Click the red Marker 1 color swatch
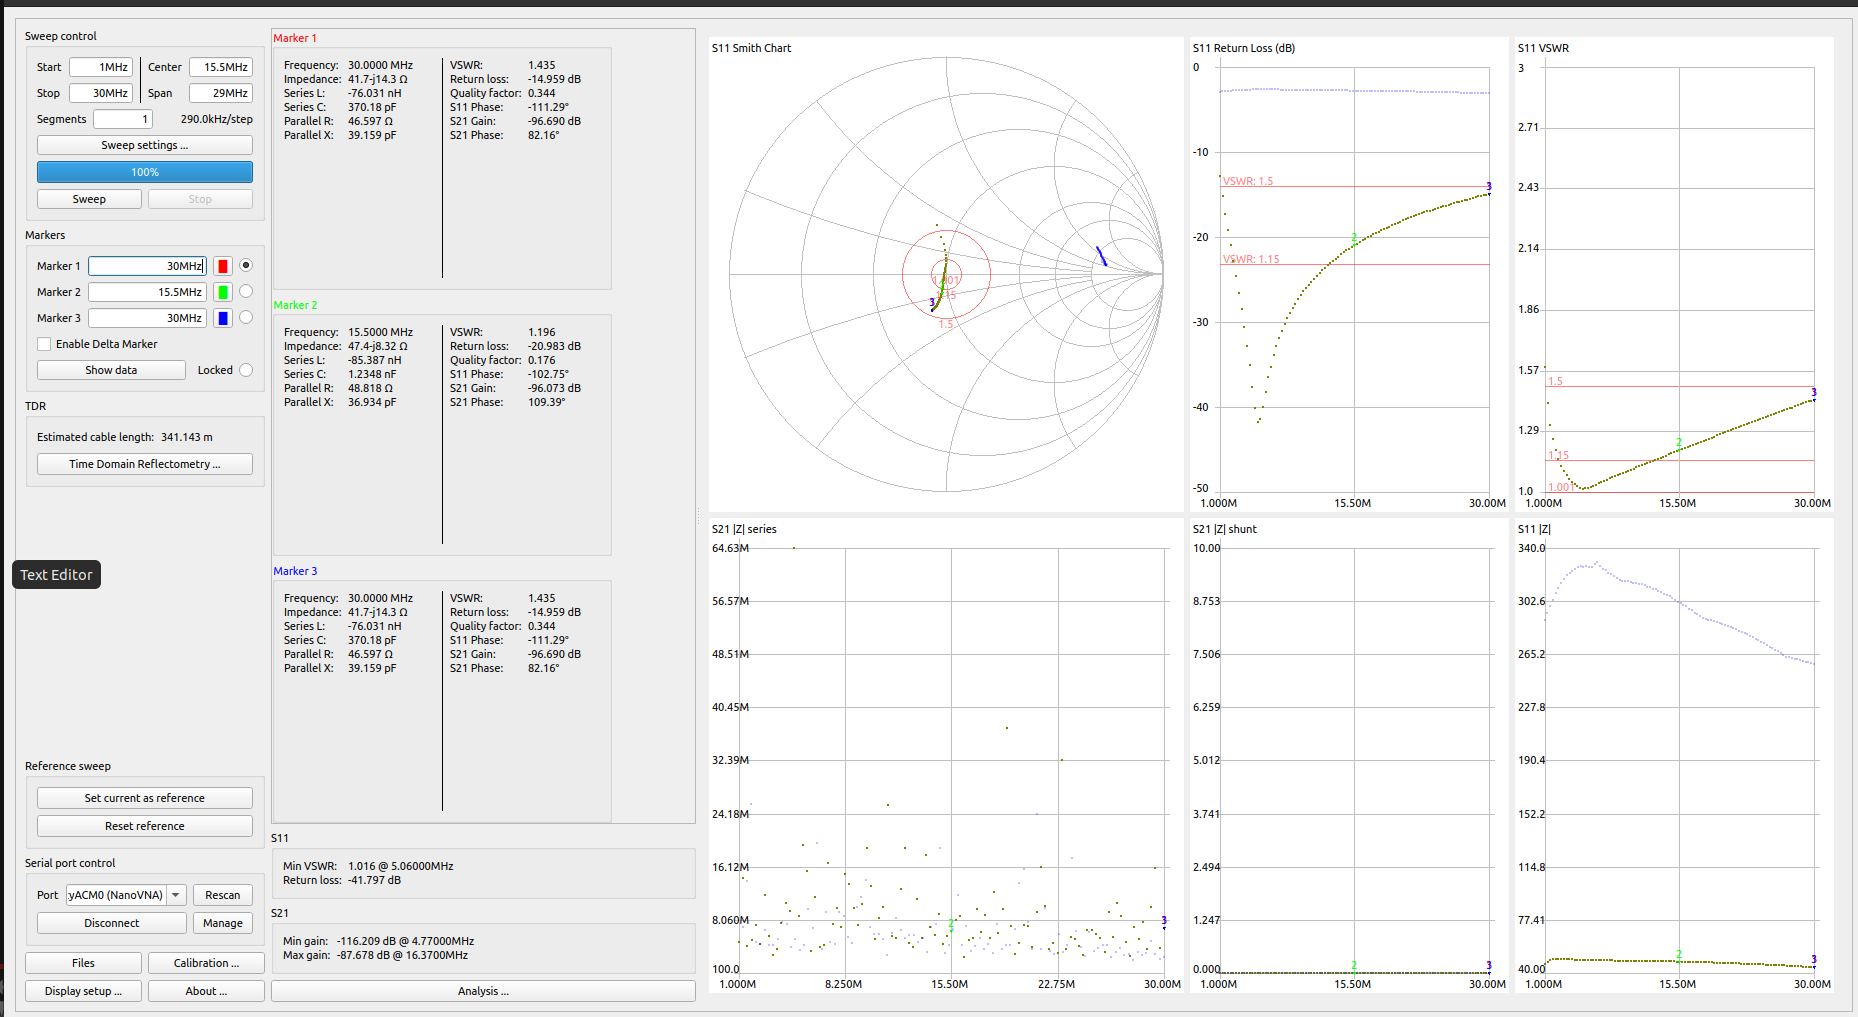 tap(223, 266)
